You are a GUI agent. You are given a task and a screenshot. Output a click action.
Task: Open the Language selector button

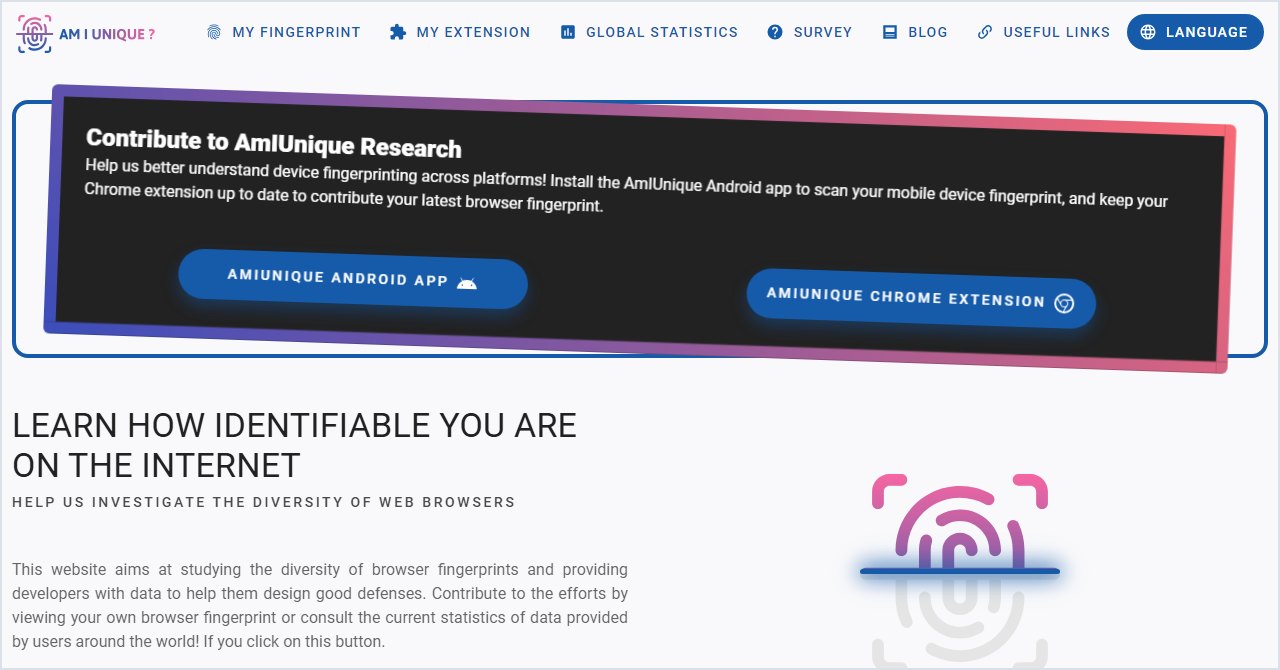coord(1195,32)
